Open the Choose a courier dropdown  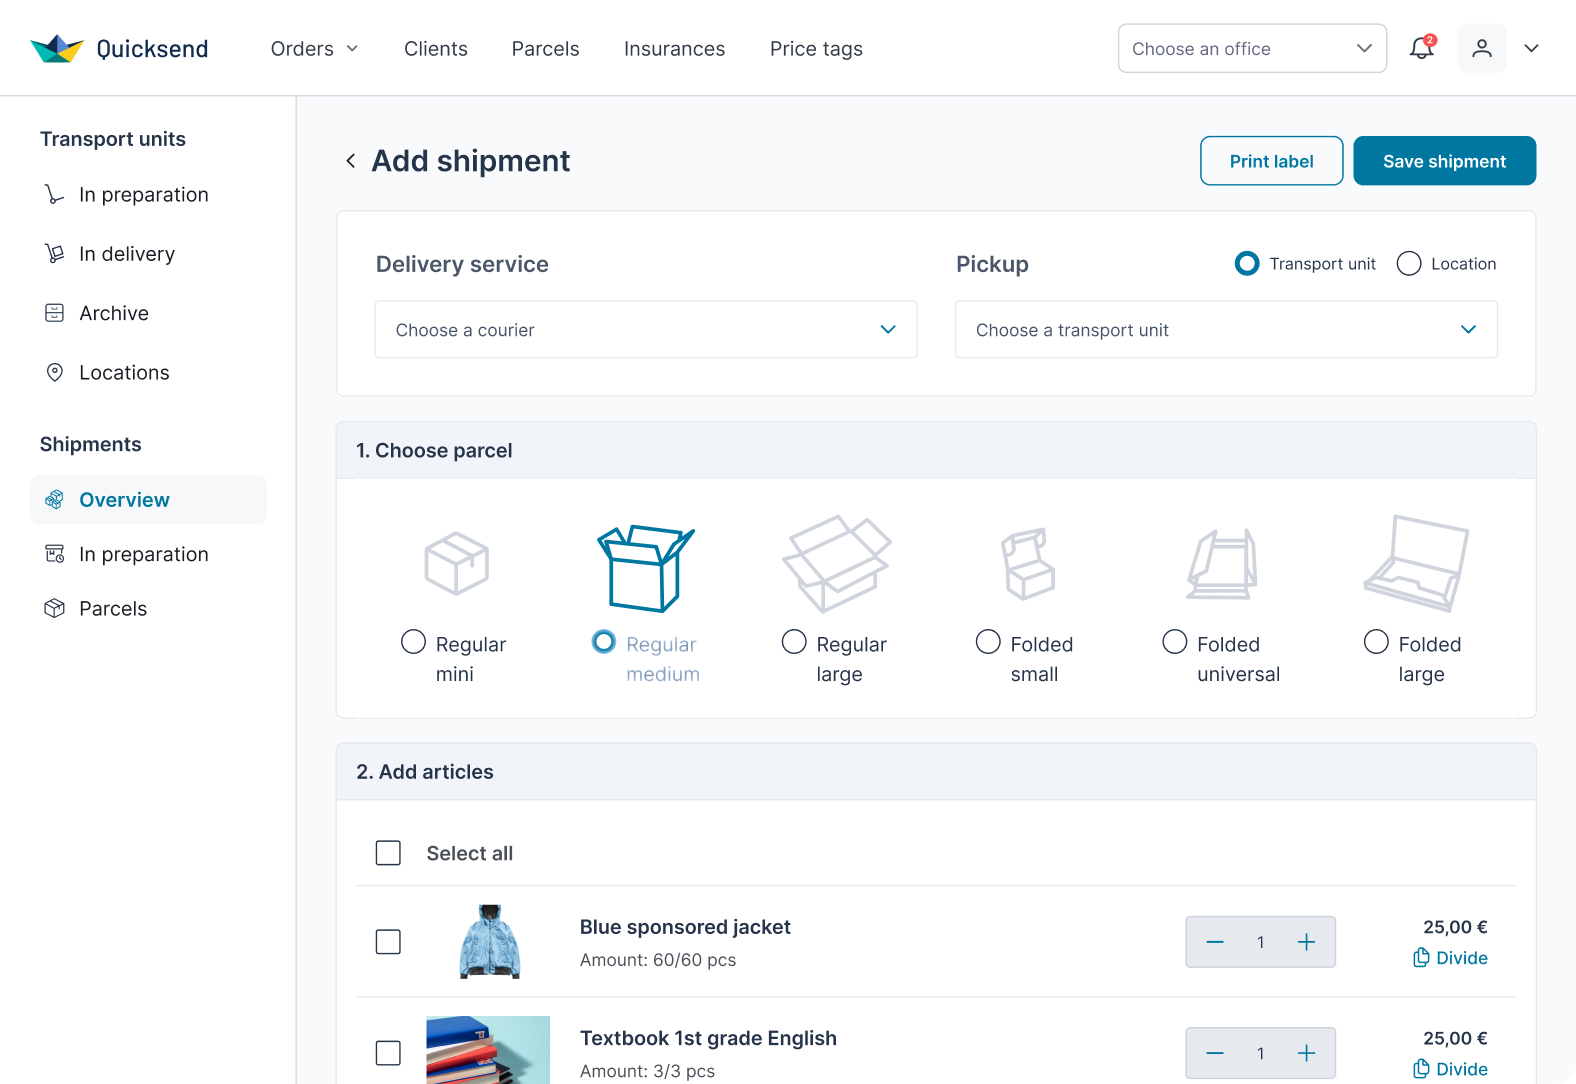pos(646,330)
